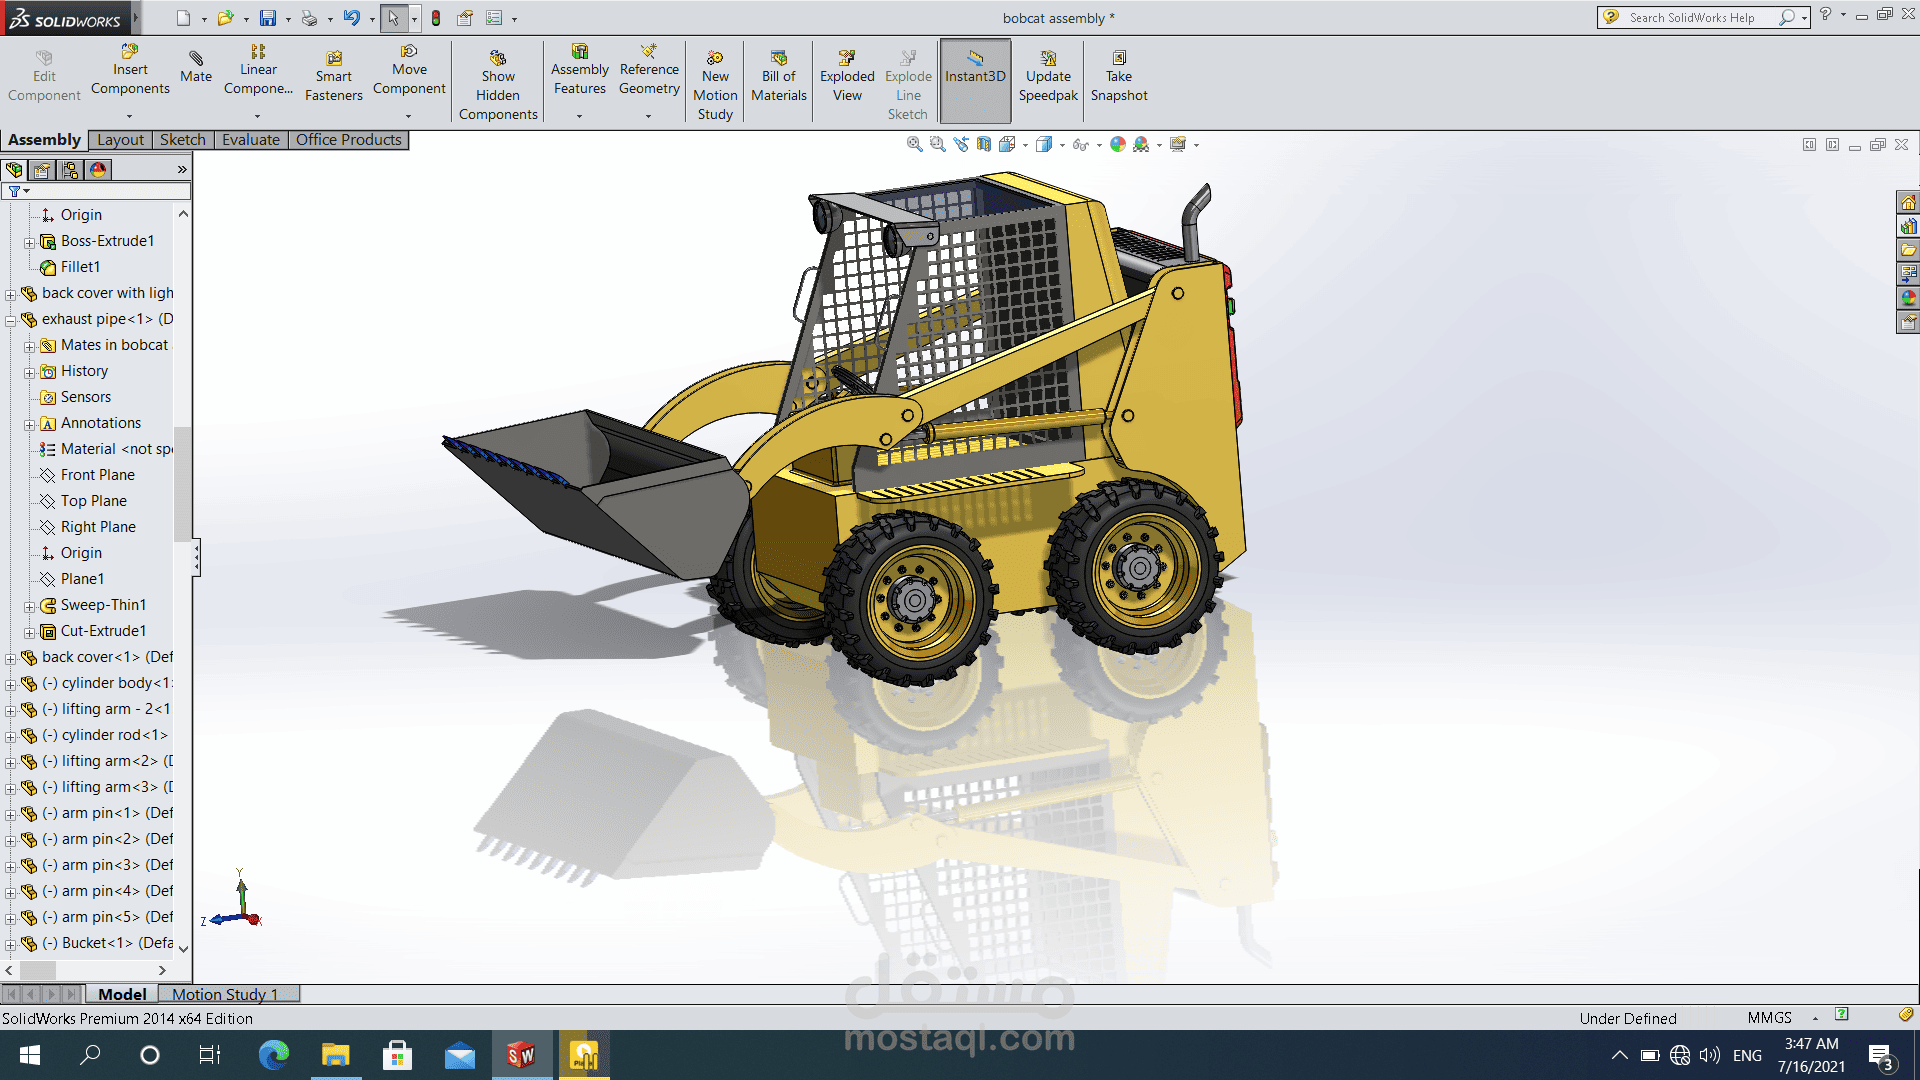Expand the Boss-Extrude1 feature node

coord(30,242)
